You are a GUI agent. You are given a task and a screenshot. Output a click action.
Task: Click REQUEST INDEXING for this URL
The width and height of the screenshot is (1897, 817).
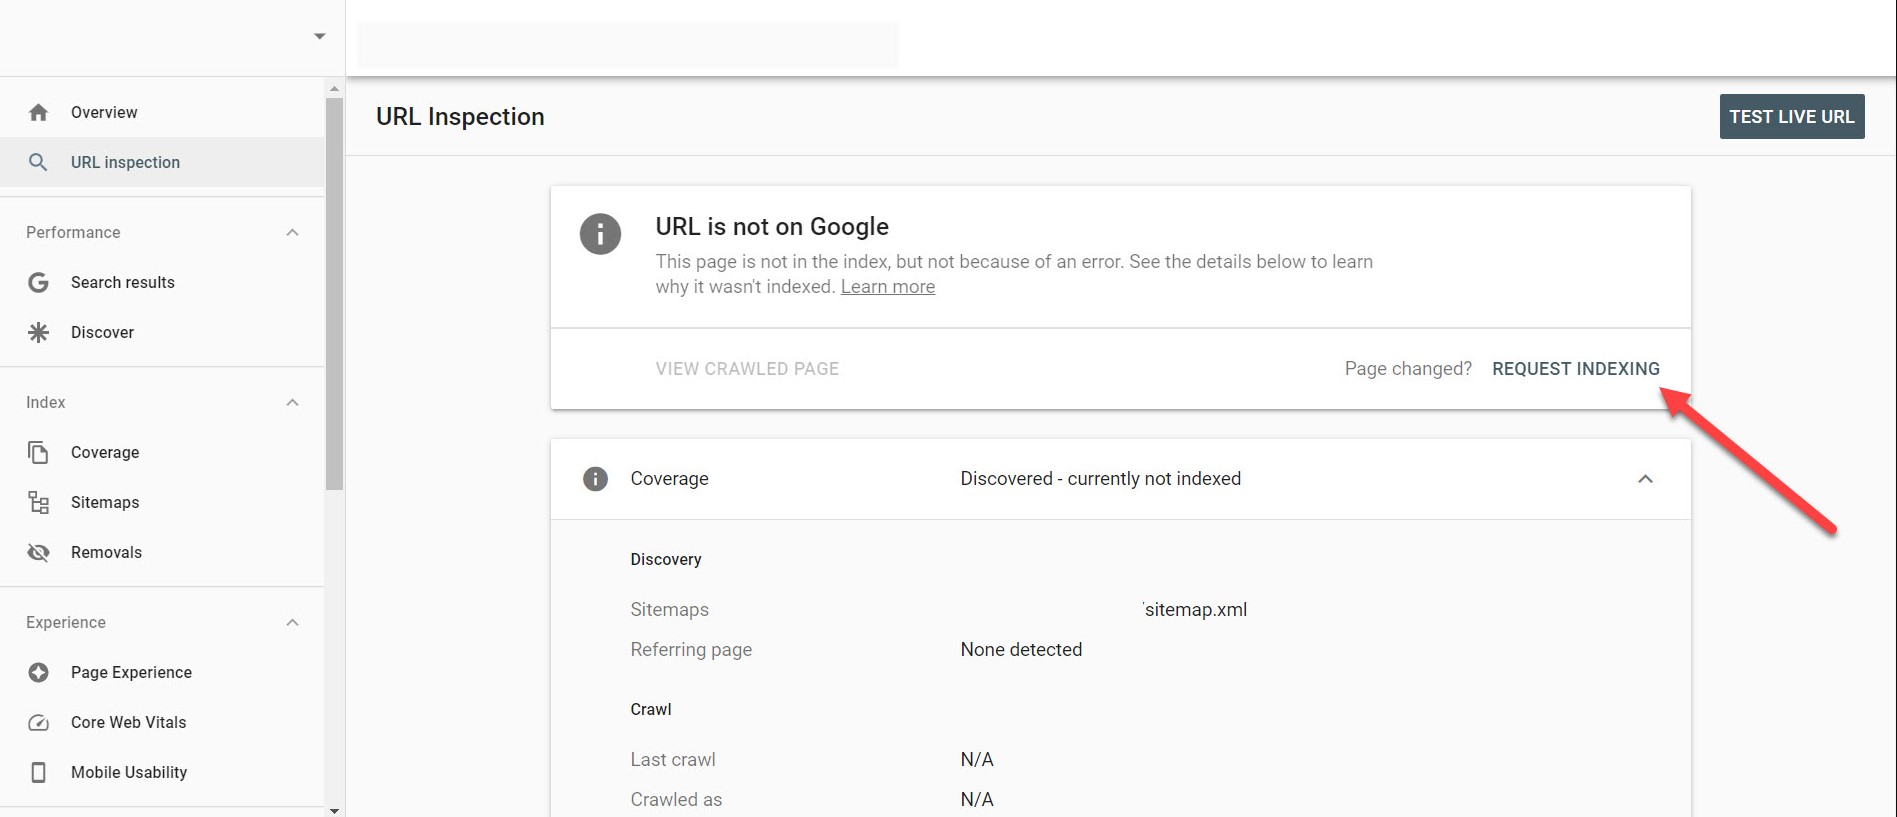click(1576, 368)
